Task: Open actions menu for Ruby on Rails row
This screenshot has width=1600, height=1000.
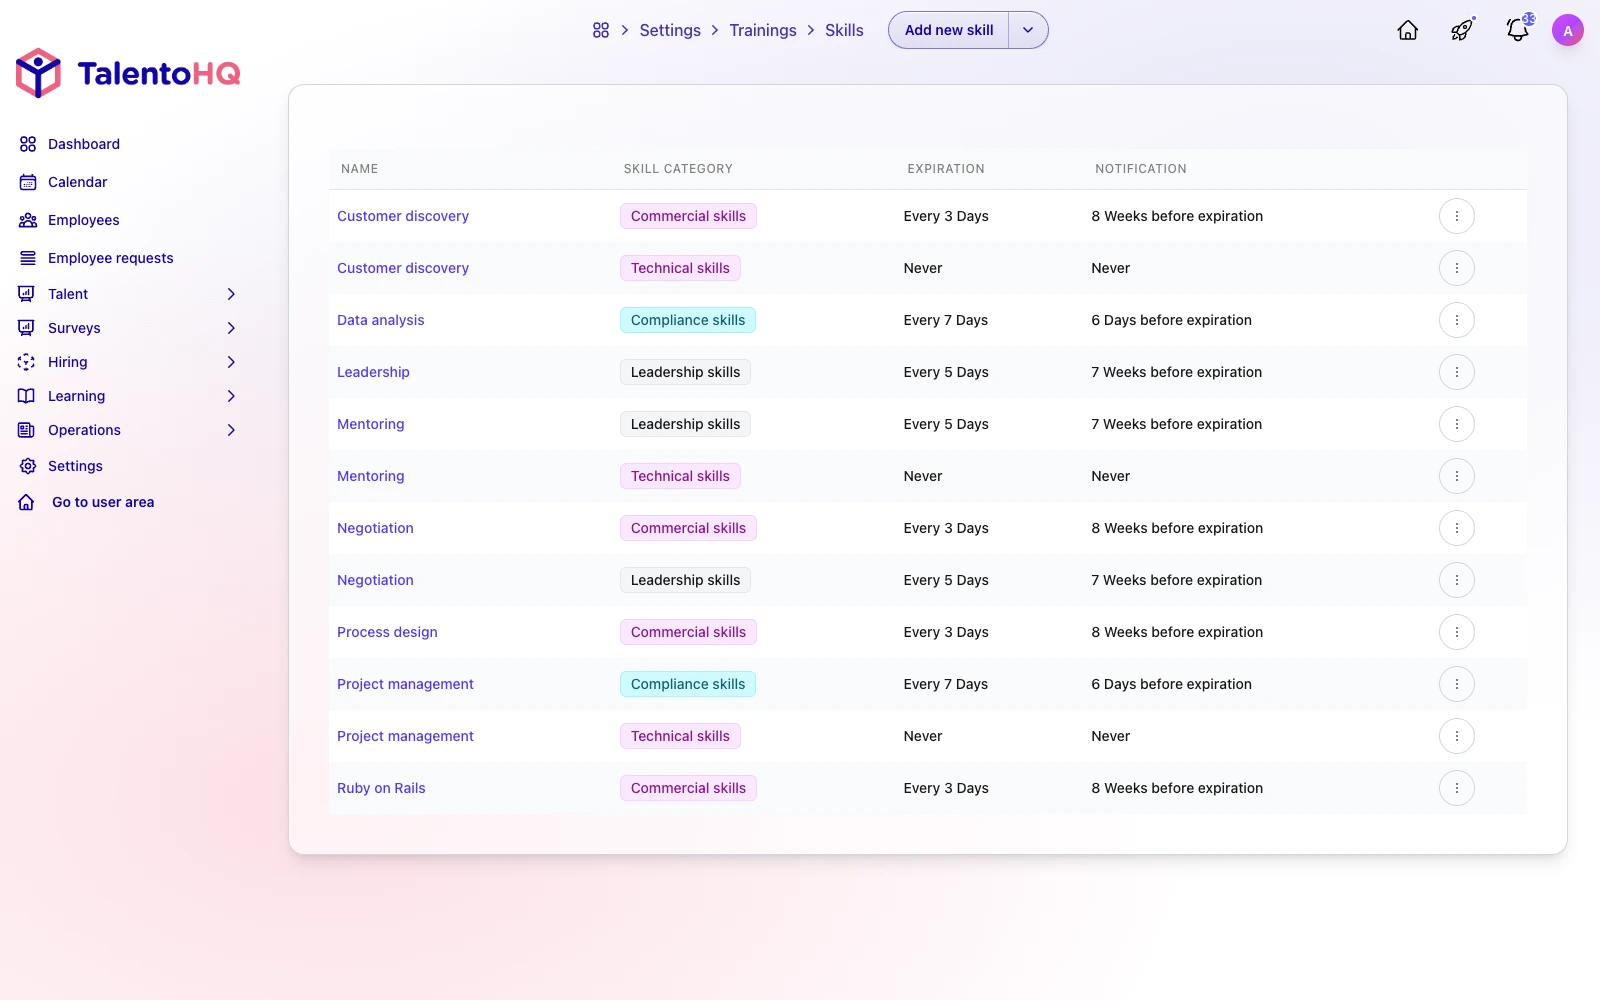Action: [1457, 788]
